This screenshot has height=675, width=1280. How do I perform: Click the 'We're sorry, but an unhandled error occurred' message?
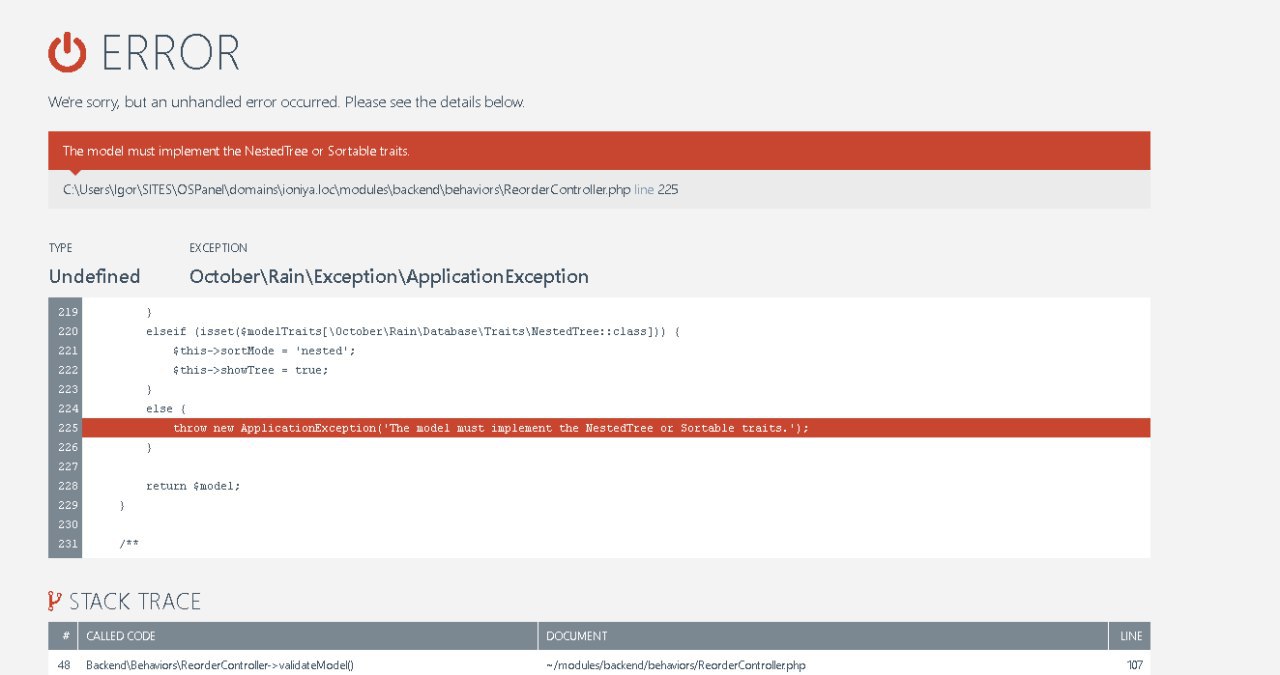click(286, 102)
